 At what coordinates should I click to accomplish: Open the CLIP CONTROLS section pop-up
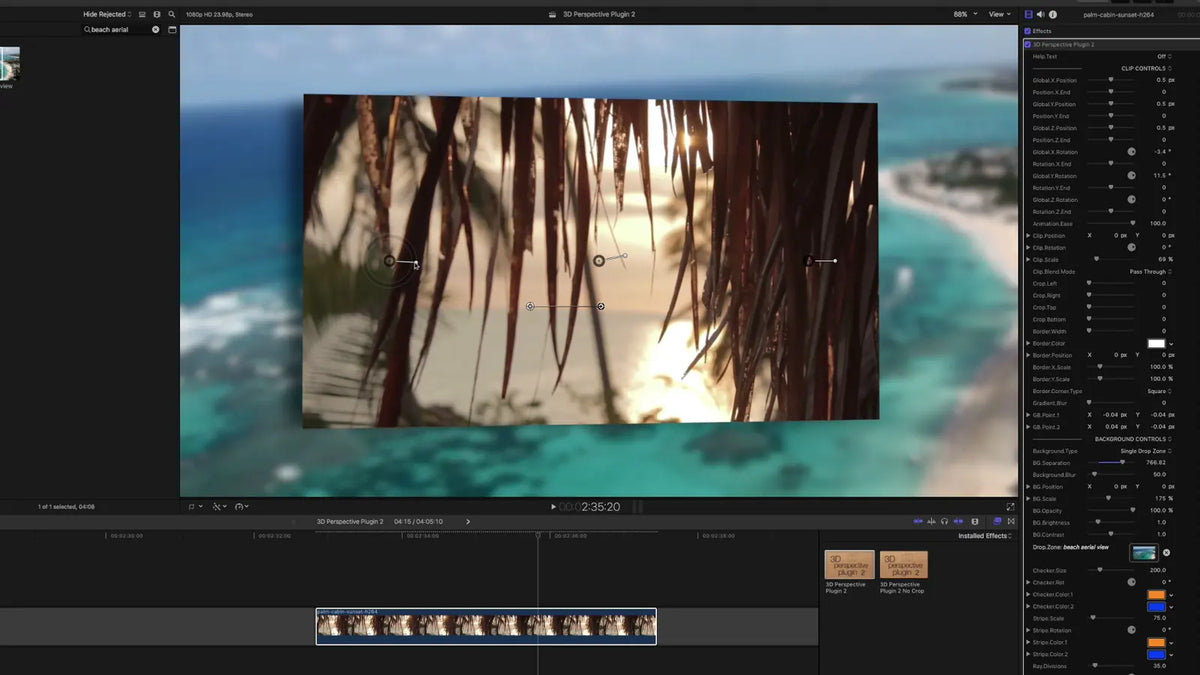(1147, 68)
